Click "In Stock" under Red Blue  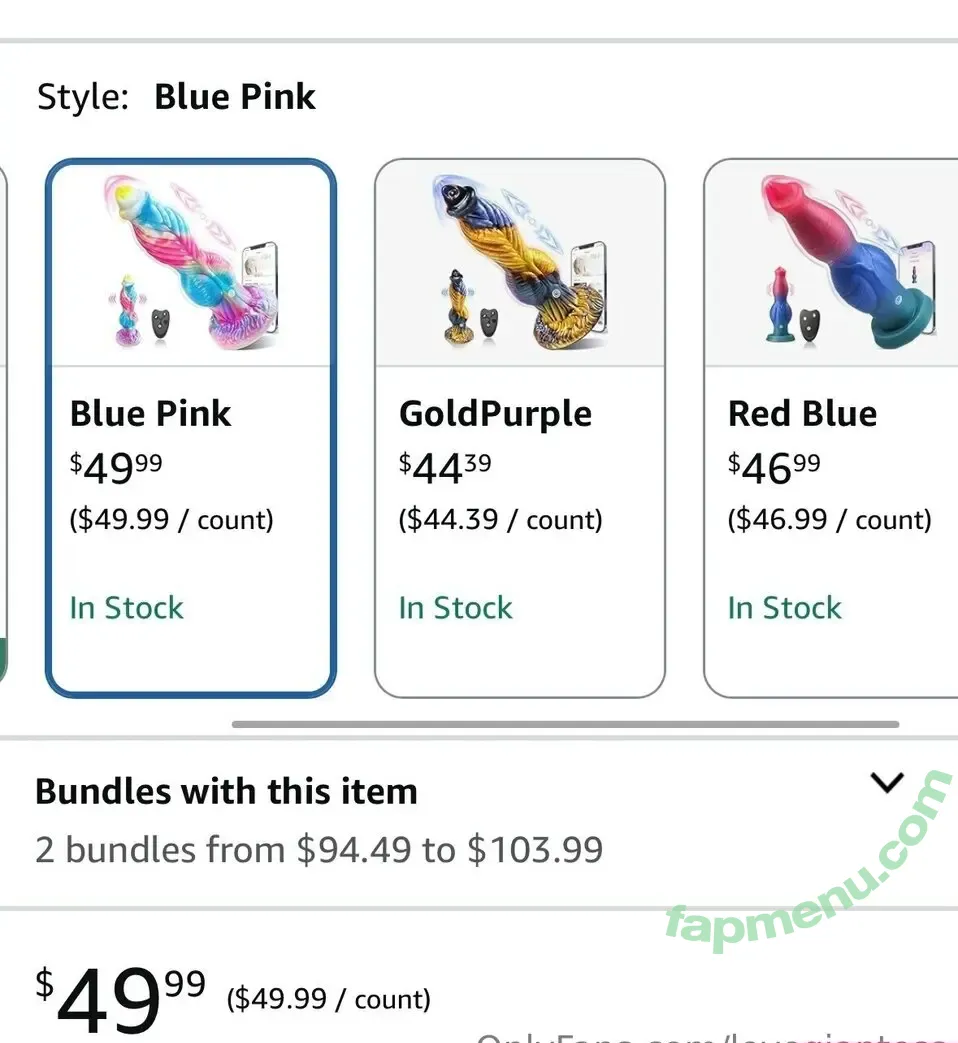(784, 608)
